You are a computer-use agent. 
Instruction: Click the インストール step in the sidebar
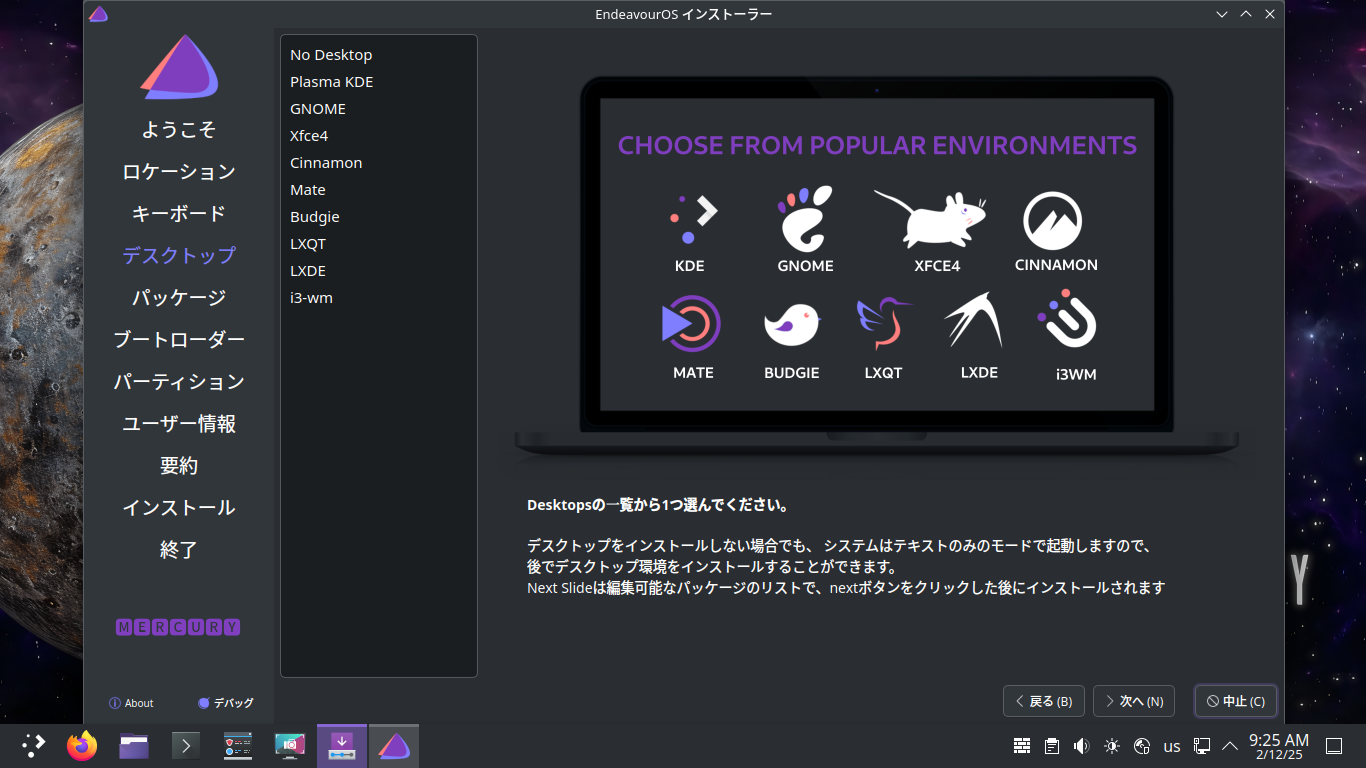tap(179, 508)
